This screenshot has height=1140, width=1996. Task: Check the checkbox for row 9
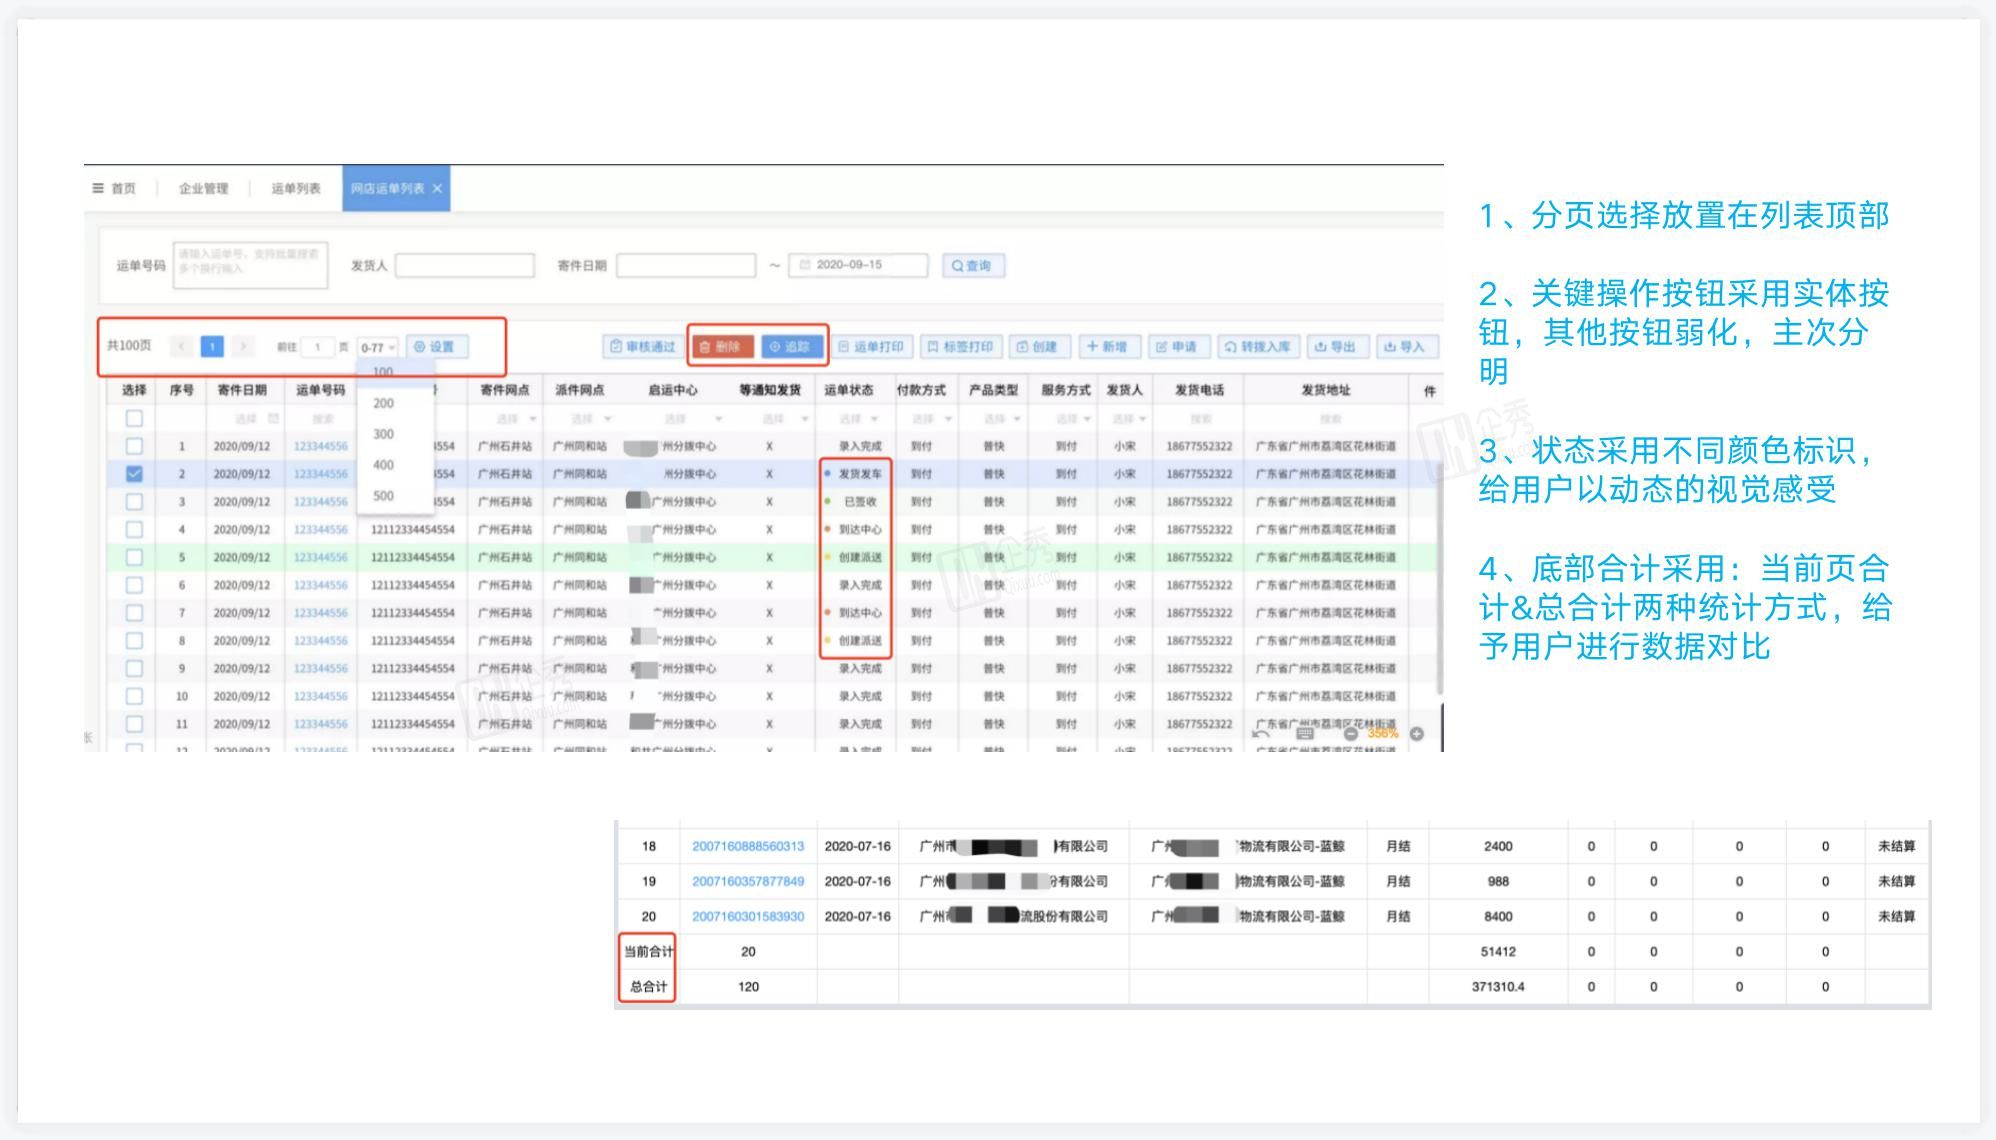tap(134, 668)
